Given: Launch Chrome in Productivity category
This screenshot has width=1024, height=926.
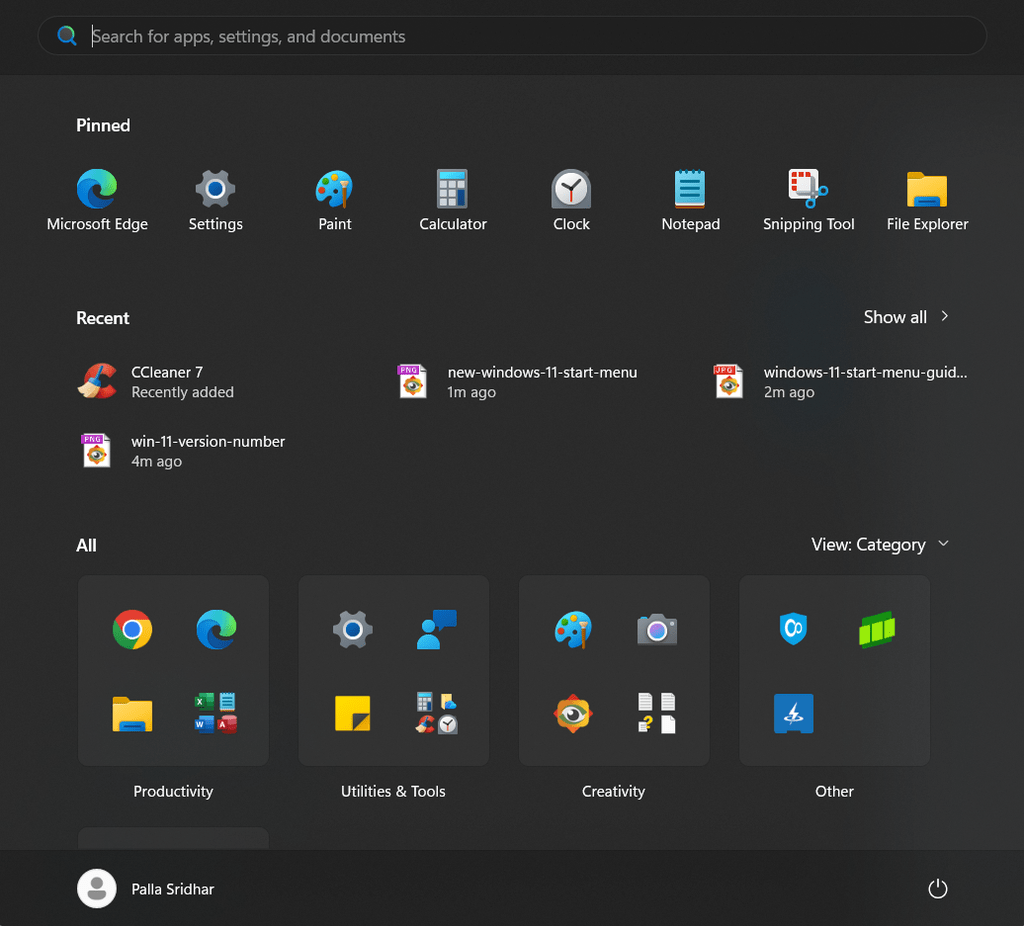Looking at the screenshot, I should (132, 630).
